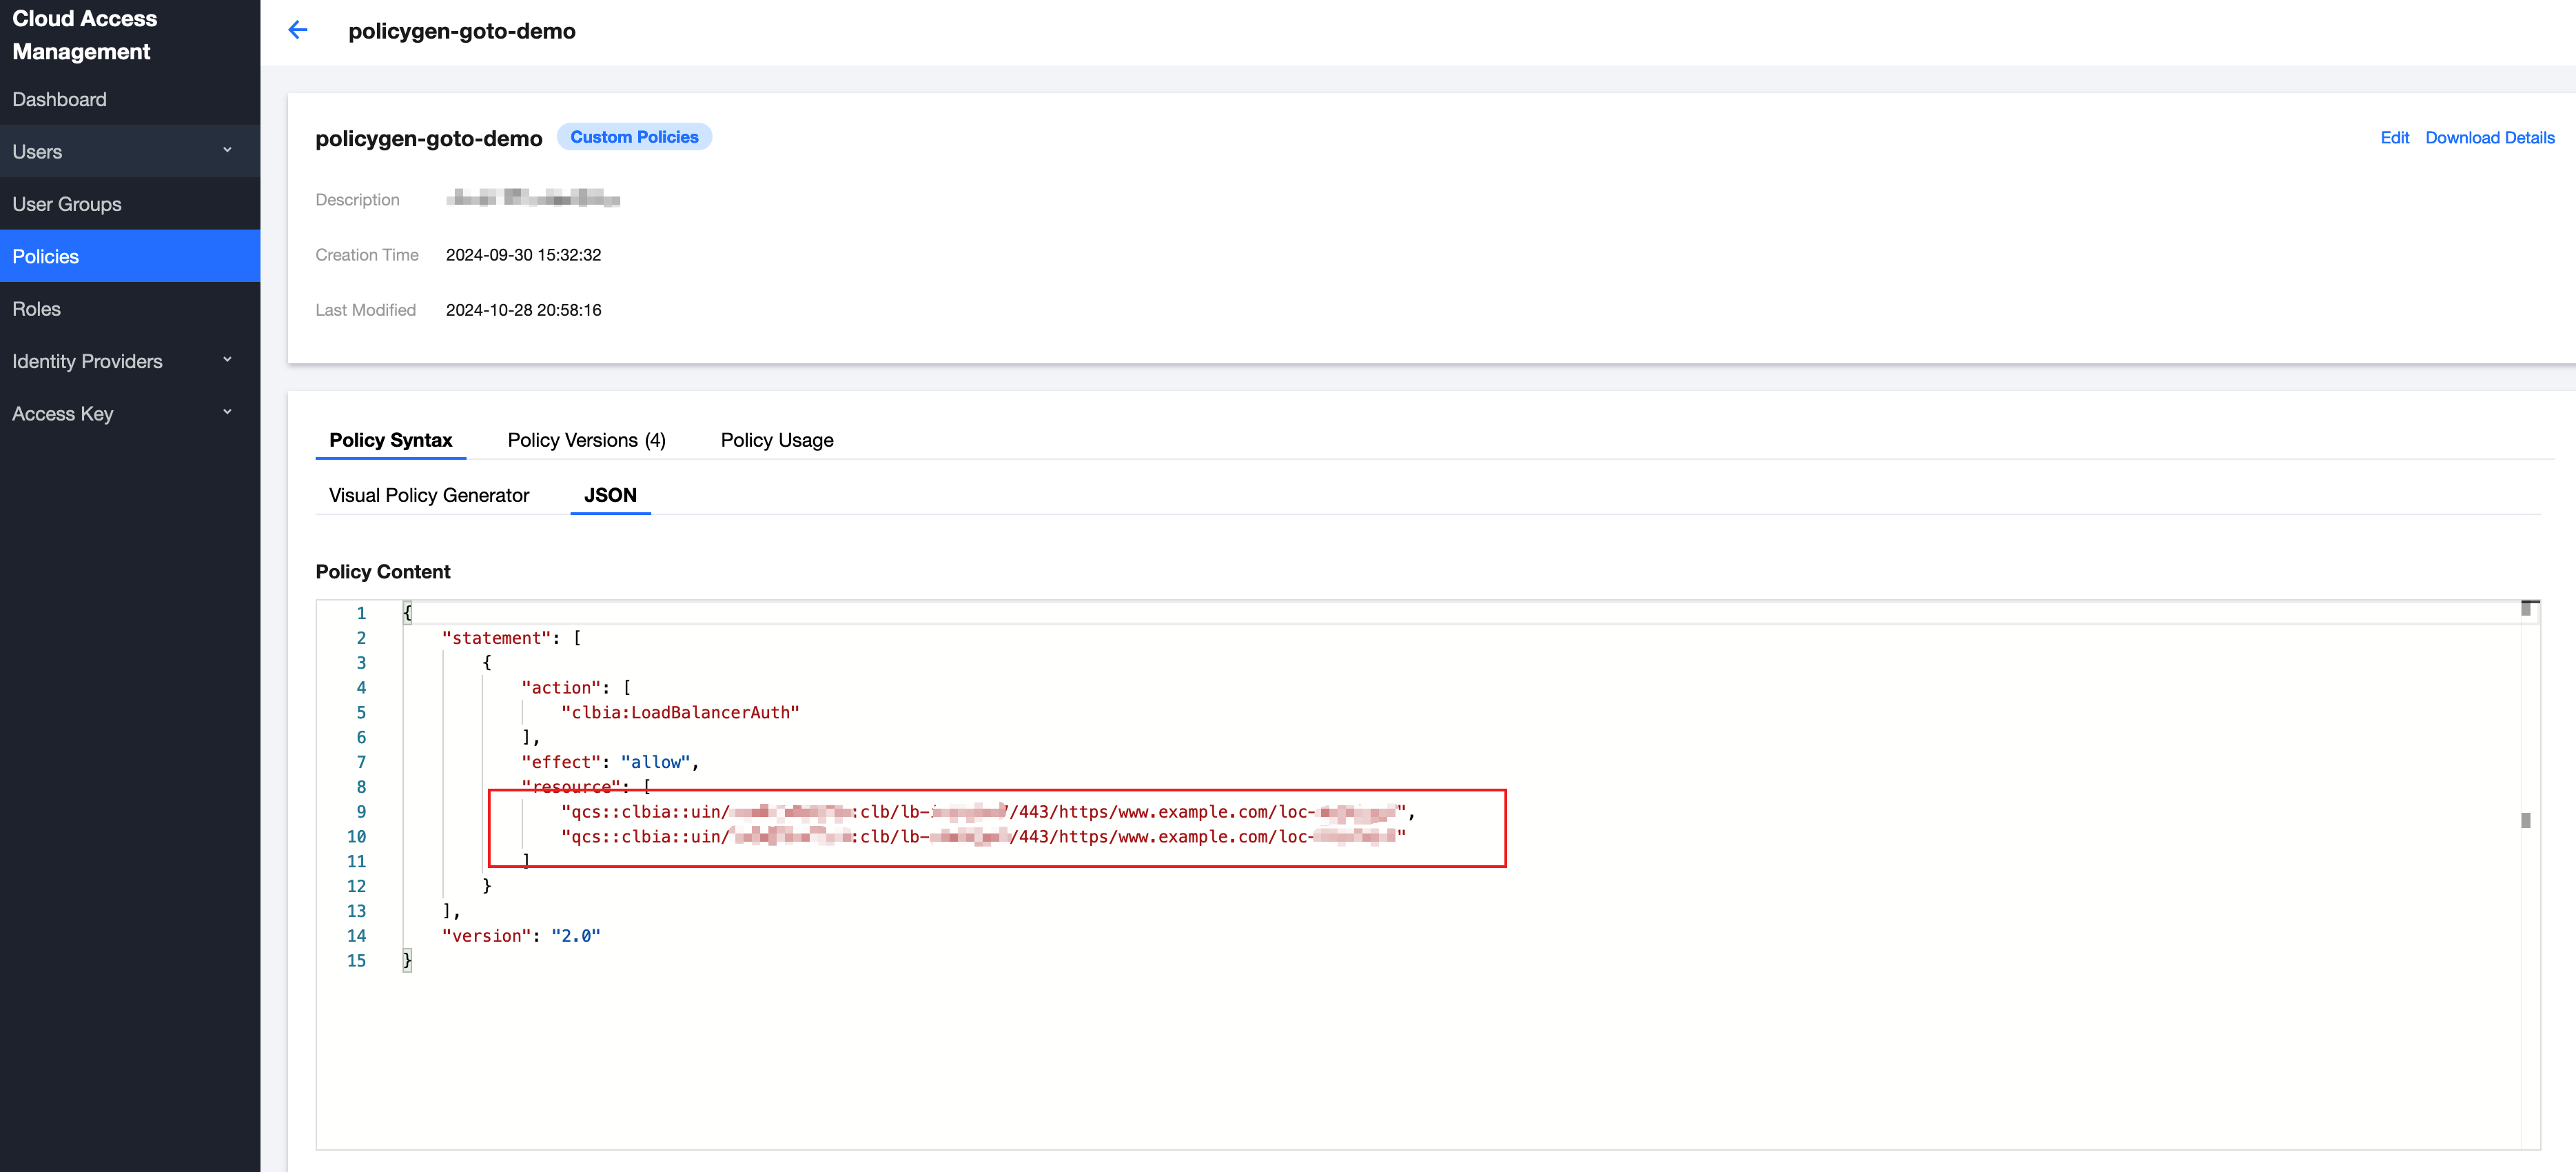Expand the Identity Providers menu chevron
The width and height of the screenshot is (2576, 1172).
227,360
